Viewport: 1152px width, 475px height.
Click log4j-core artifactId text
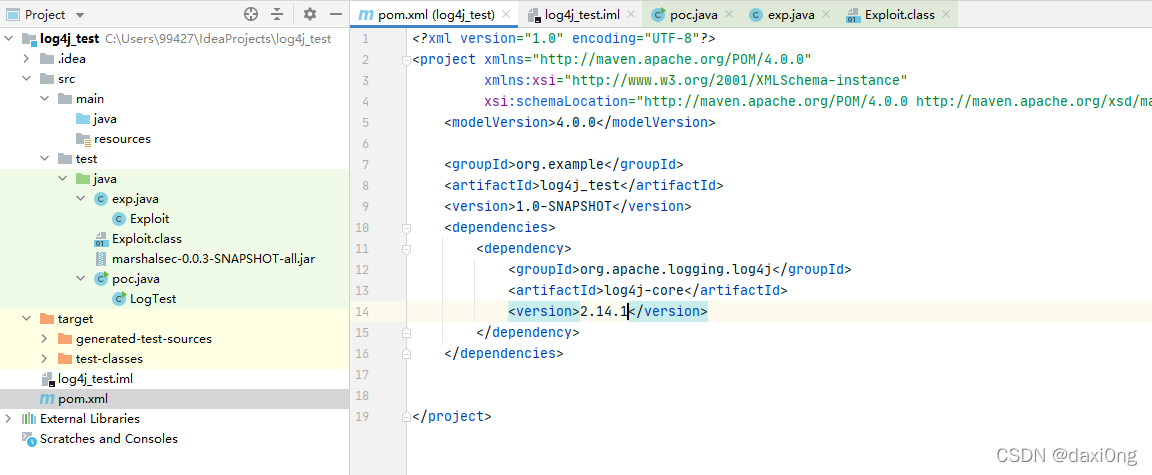point(644,291)
